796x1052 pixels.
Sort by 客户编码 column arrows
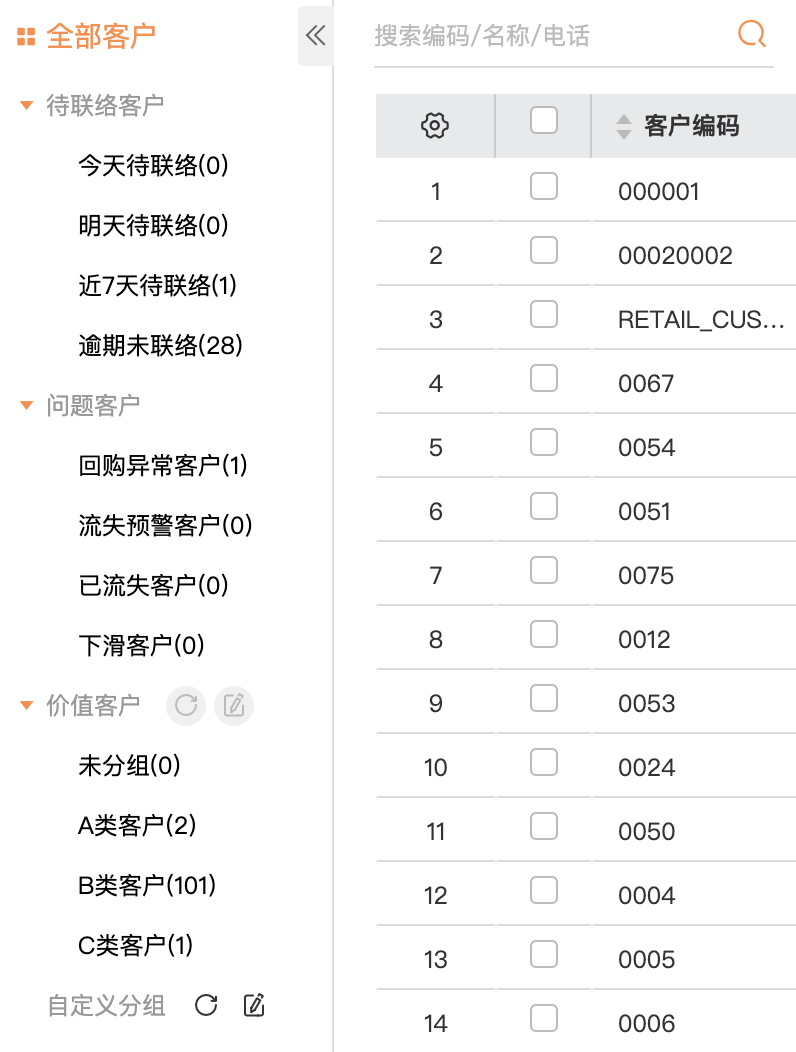tap(624, 126)
